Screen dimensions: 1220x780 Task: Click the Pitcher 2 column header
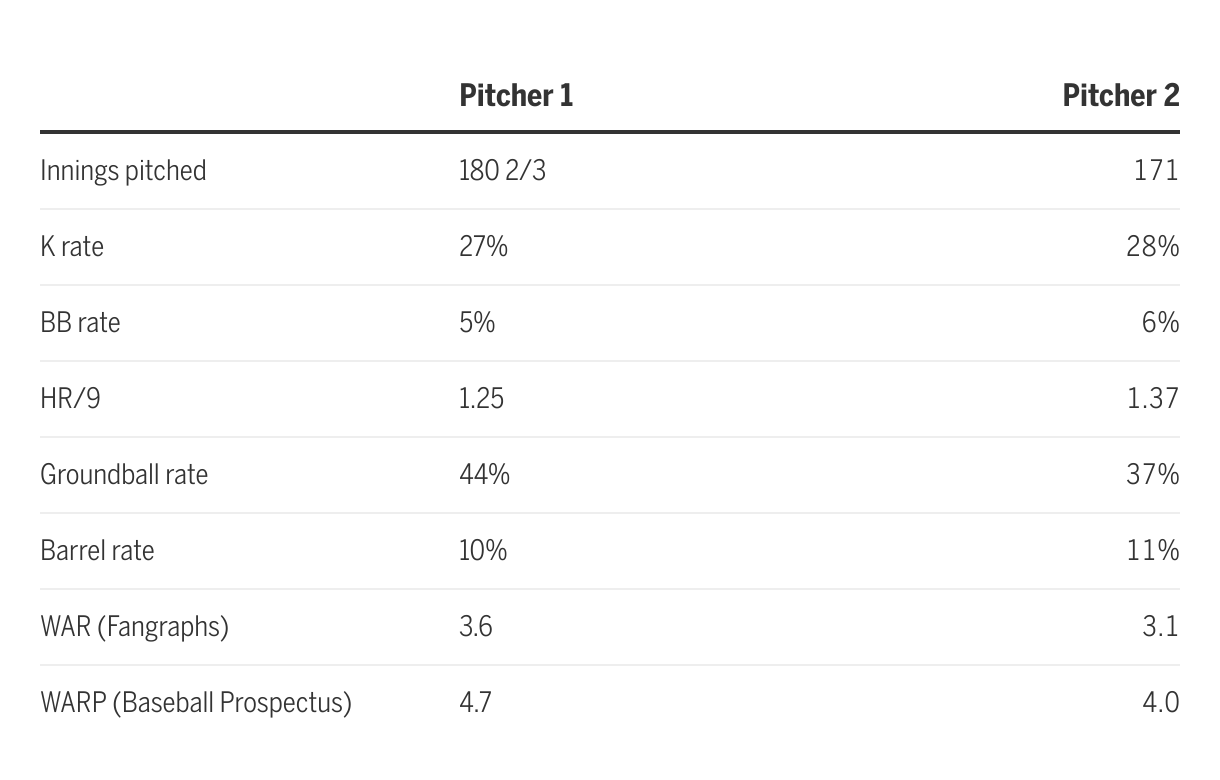point(1120,96)
